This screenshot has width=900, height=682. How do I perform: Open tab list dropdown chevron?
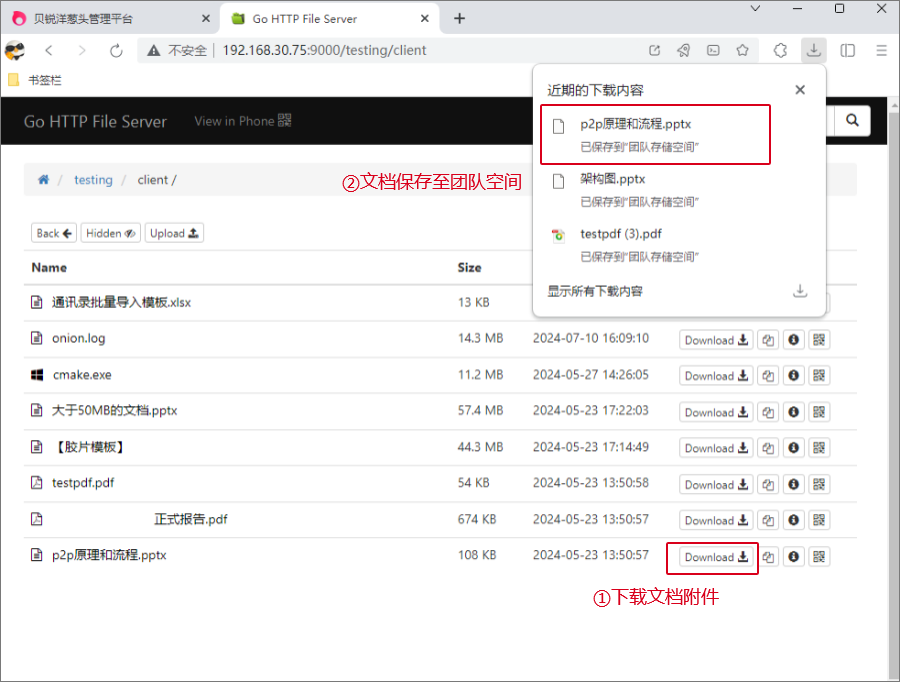pyautogui.click(x=755, y=9)
